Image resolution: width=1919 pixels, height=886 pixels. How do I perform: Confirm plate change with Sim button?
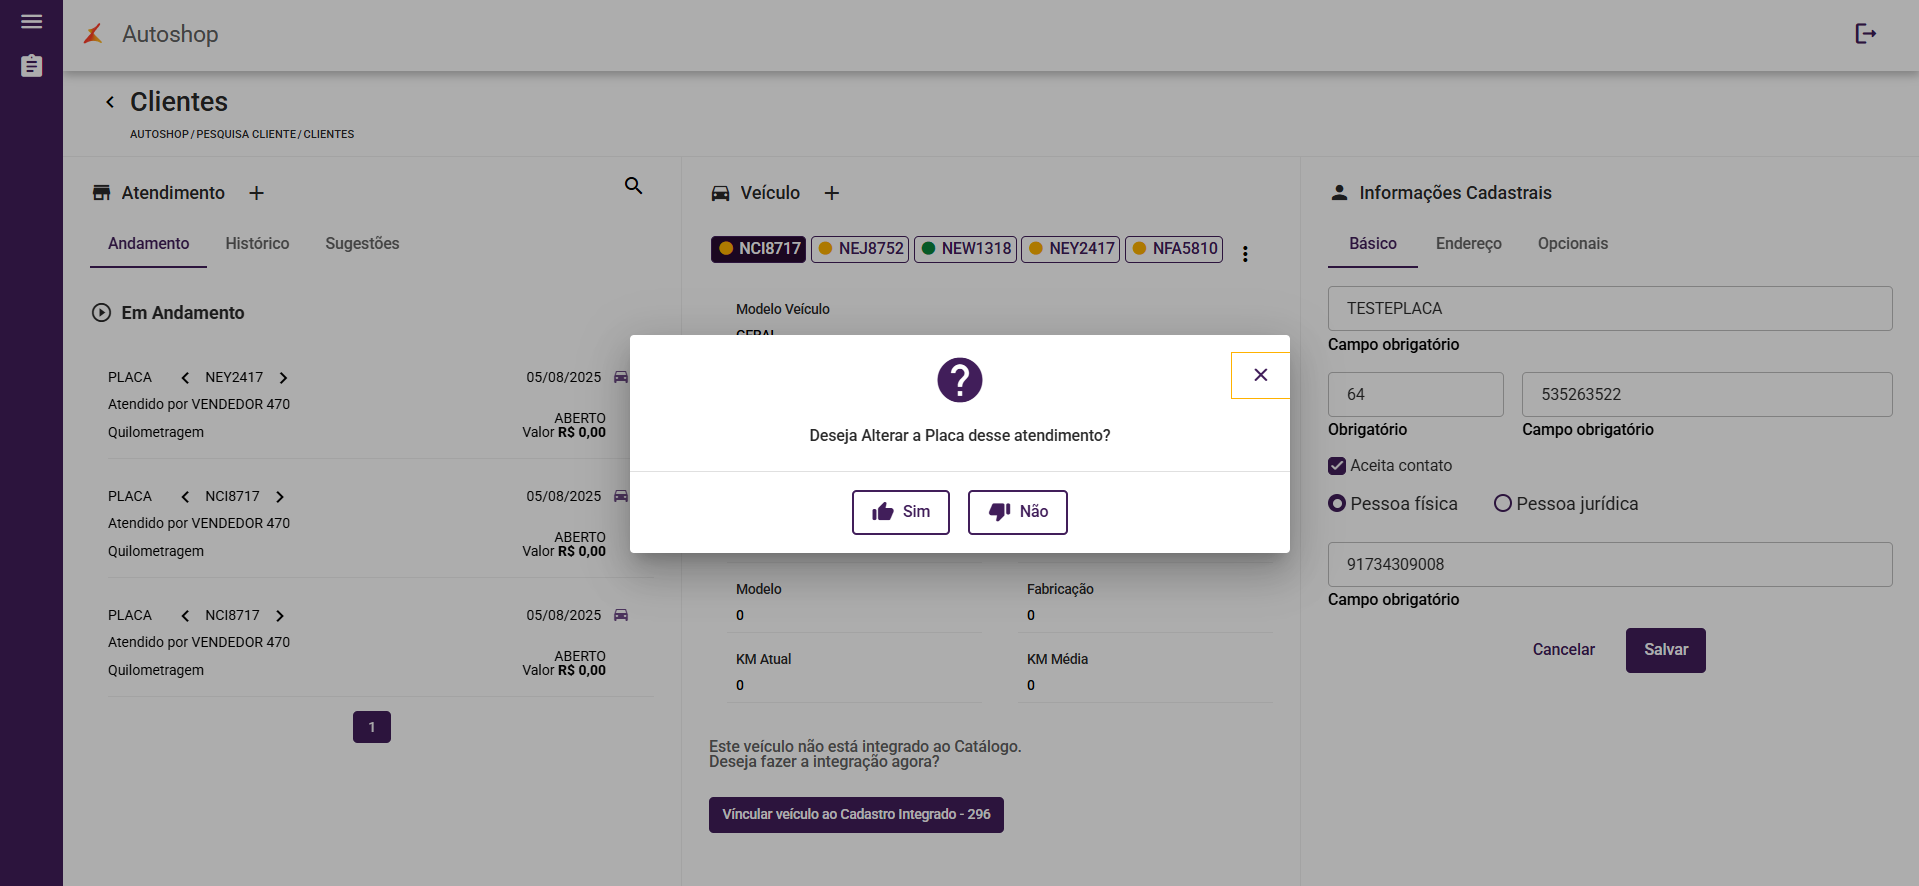(900, 512)
